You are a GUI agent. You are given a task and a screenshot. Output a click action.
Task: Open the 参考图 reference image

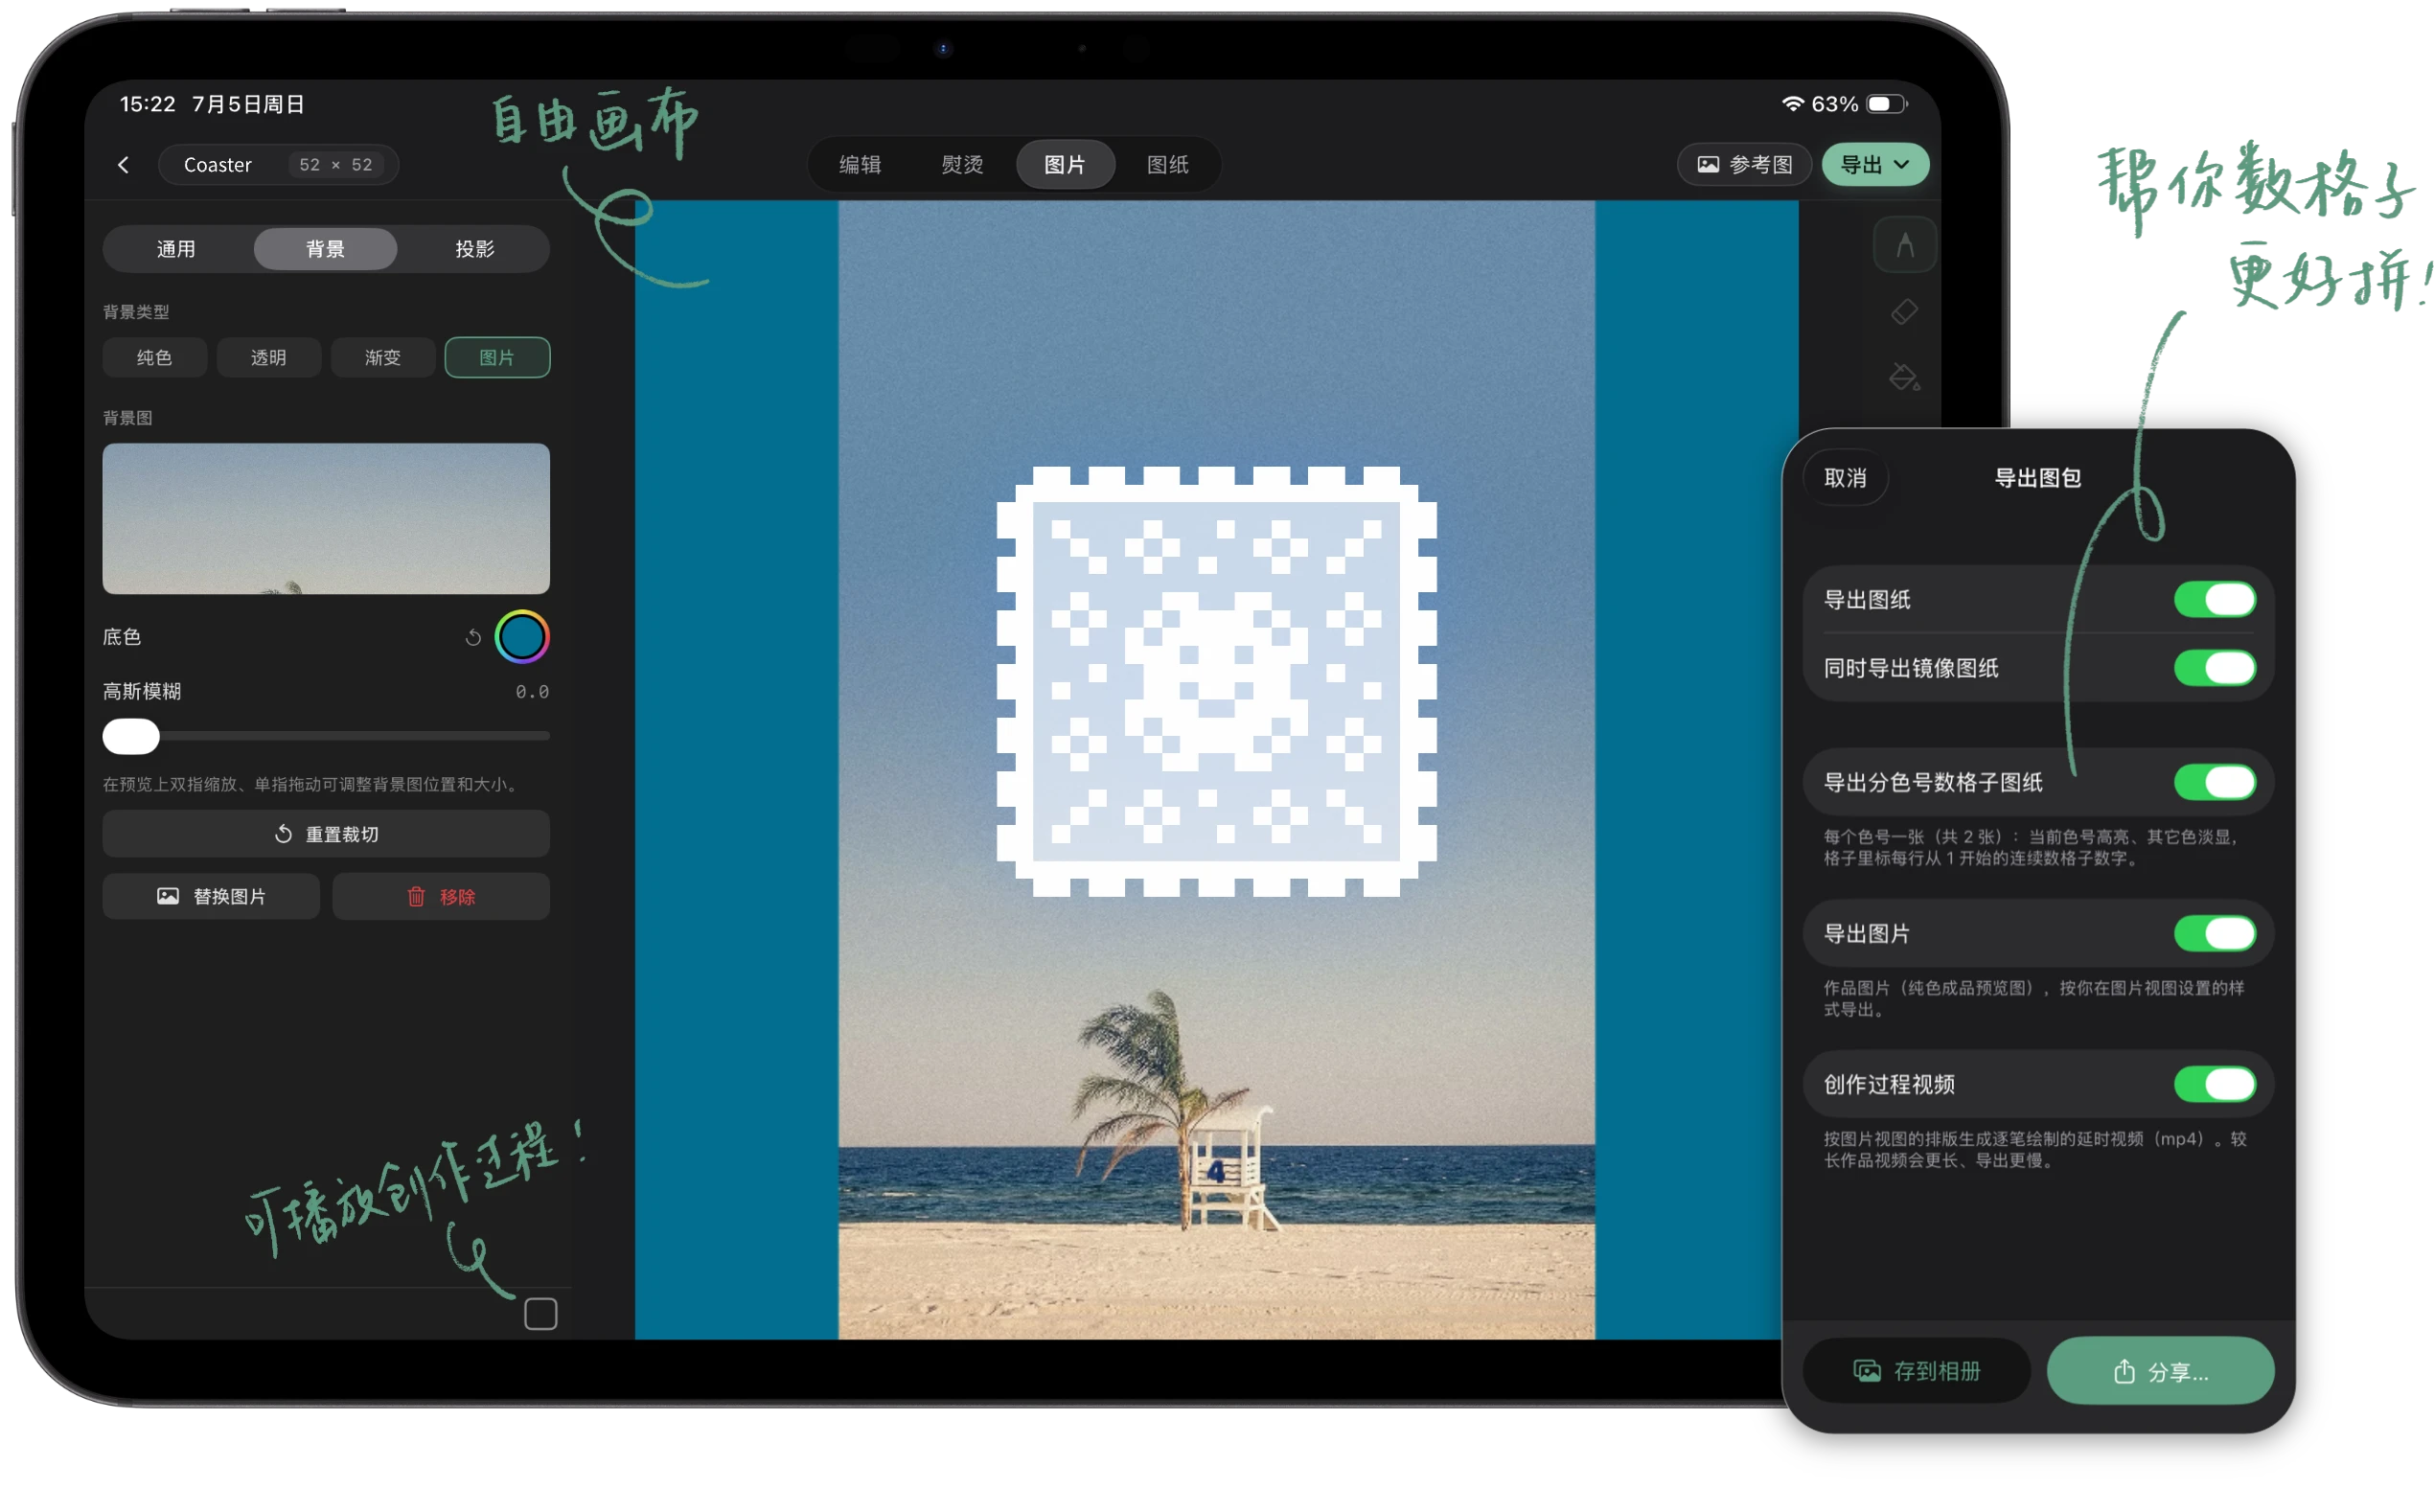(x=1744, y=164)
